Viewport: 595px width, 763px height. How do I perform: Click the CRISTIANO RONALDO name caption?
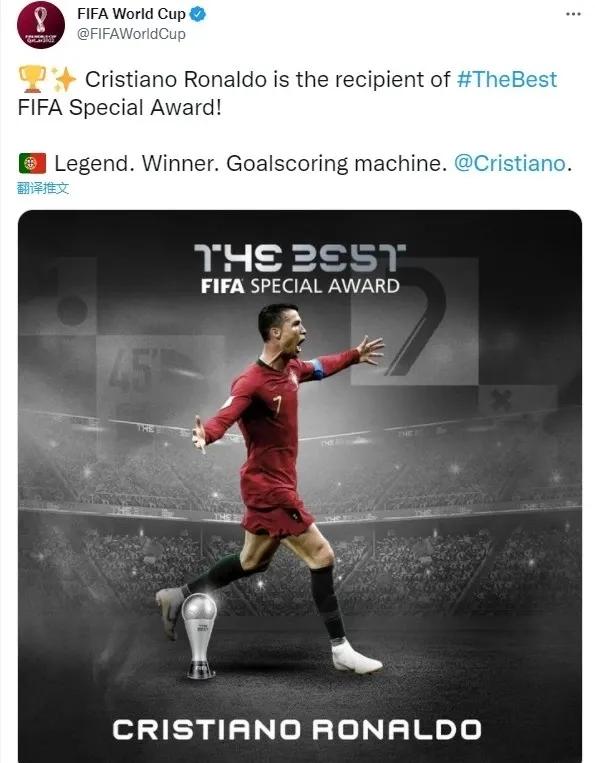point(297,729)
